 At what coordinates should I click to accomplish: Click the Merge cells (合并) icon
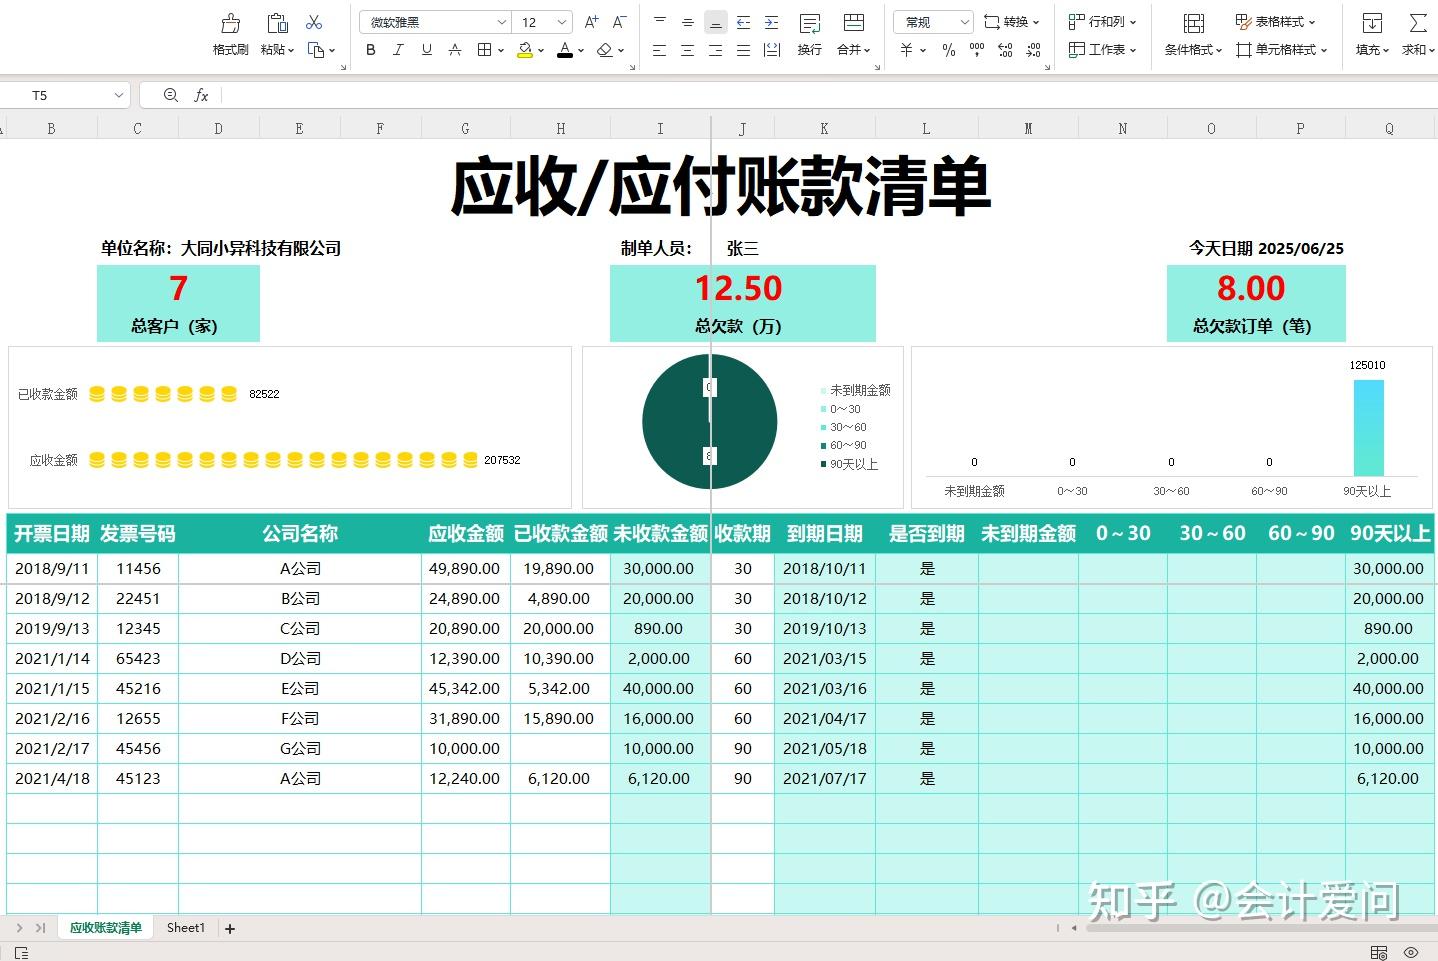854,22
